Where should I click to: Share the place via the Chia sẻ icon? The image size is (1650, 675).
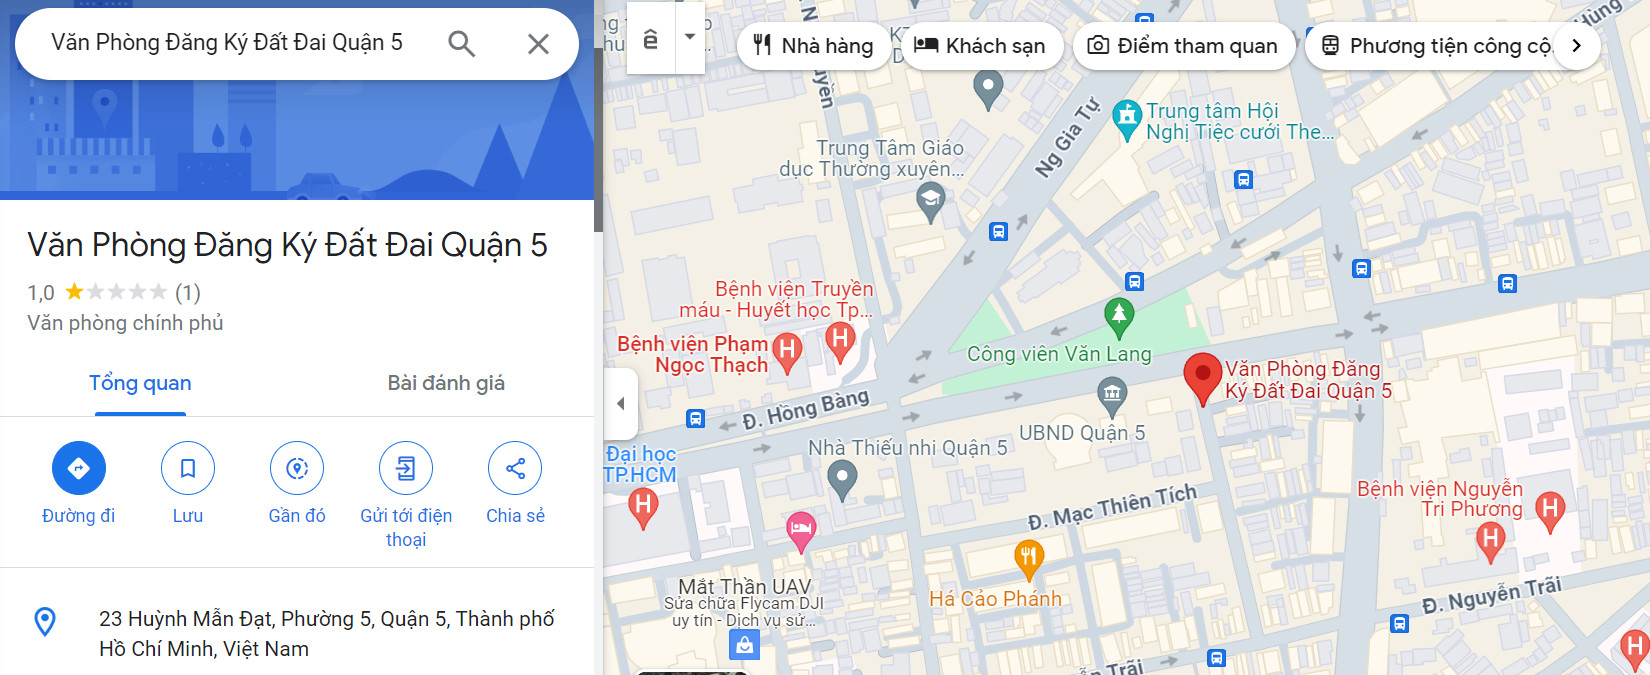515,468
